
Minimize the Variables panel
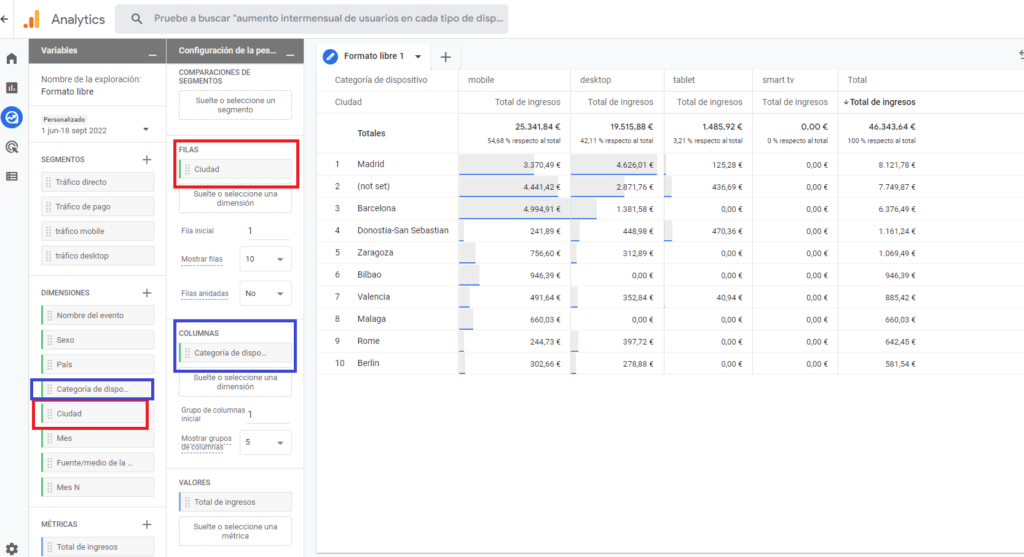(152, 55)
